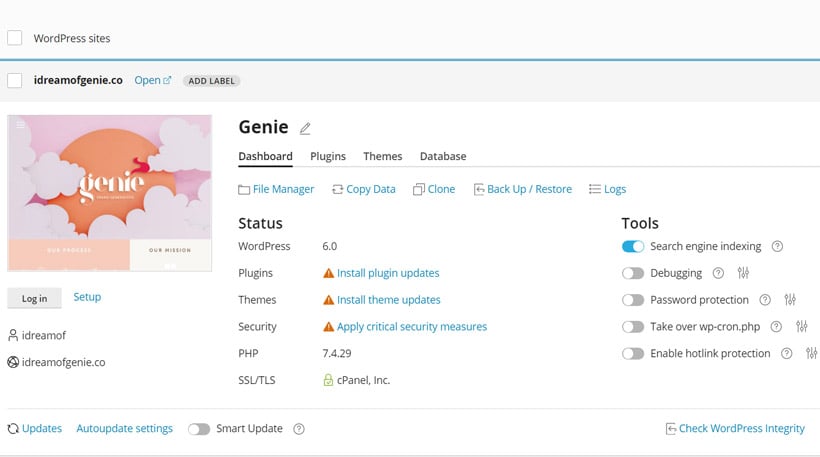
Task: Click the File Manager folder icon
Action: pos(244,189)
